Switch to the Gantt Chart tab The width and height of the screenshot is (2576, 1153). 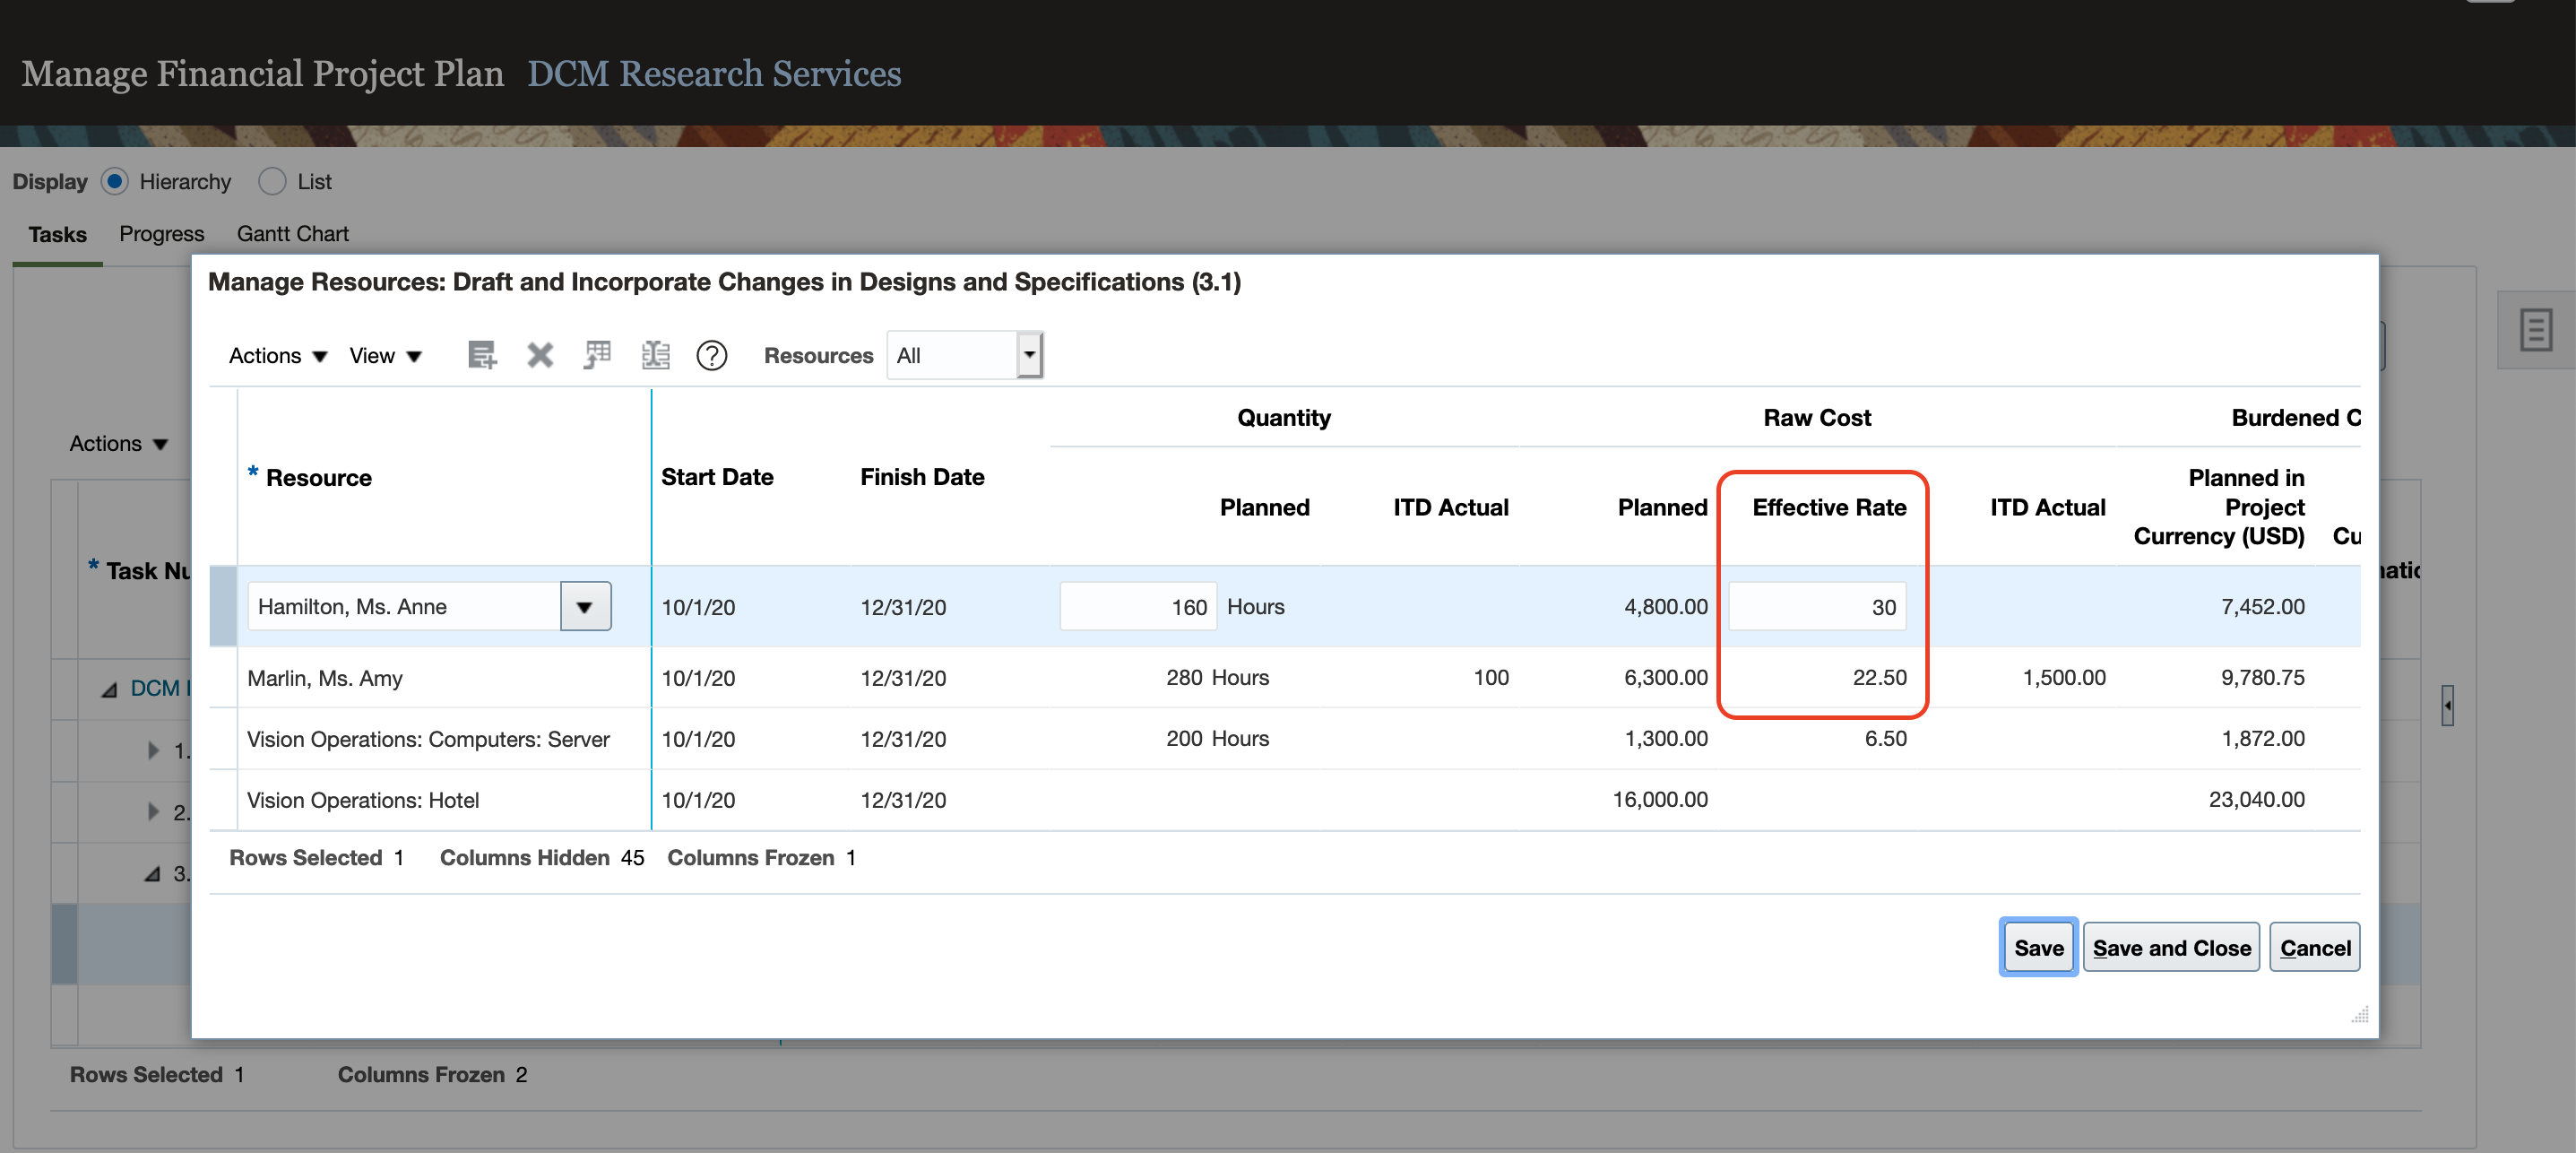coord(292,234)
